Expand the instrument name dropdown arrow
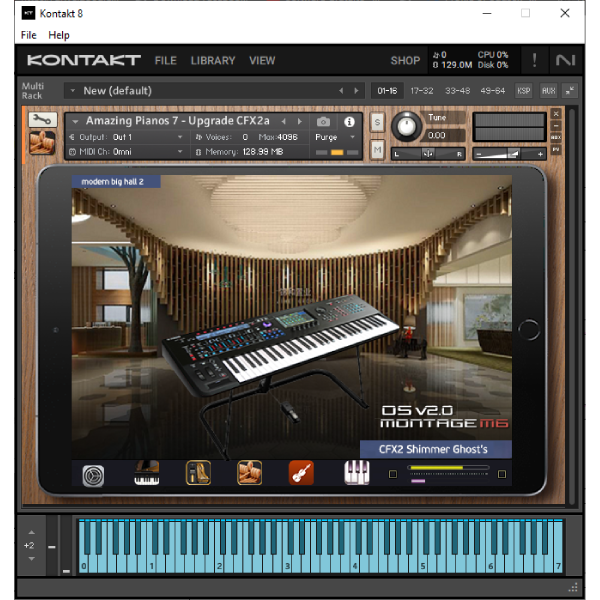The height and width of the screenshot is (600, 600). click(x=75, y=122)
